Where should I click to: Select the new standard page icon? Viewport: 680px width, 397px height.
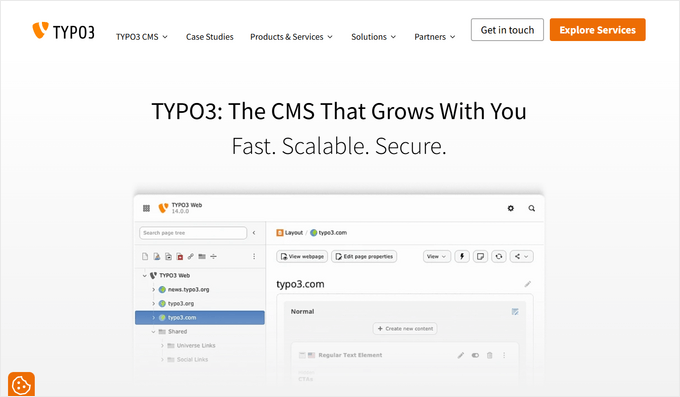click(x=145, y=256)
